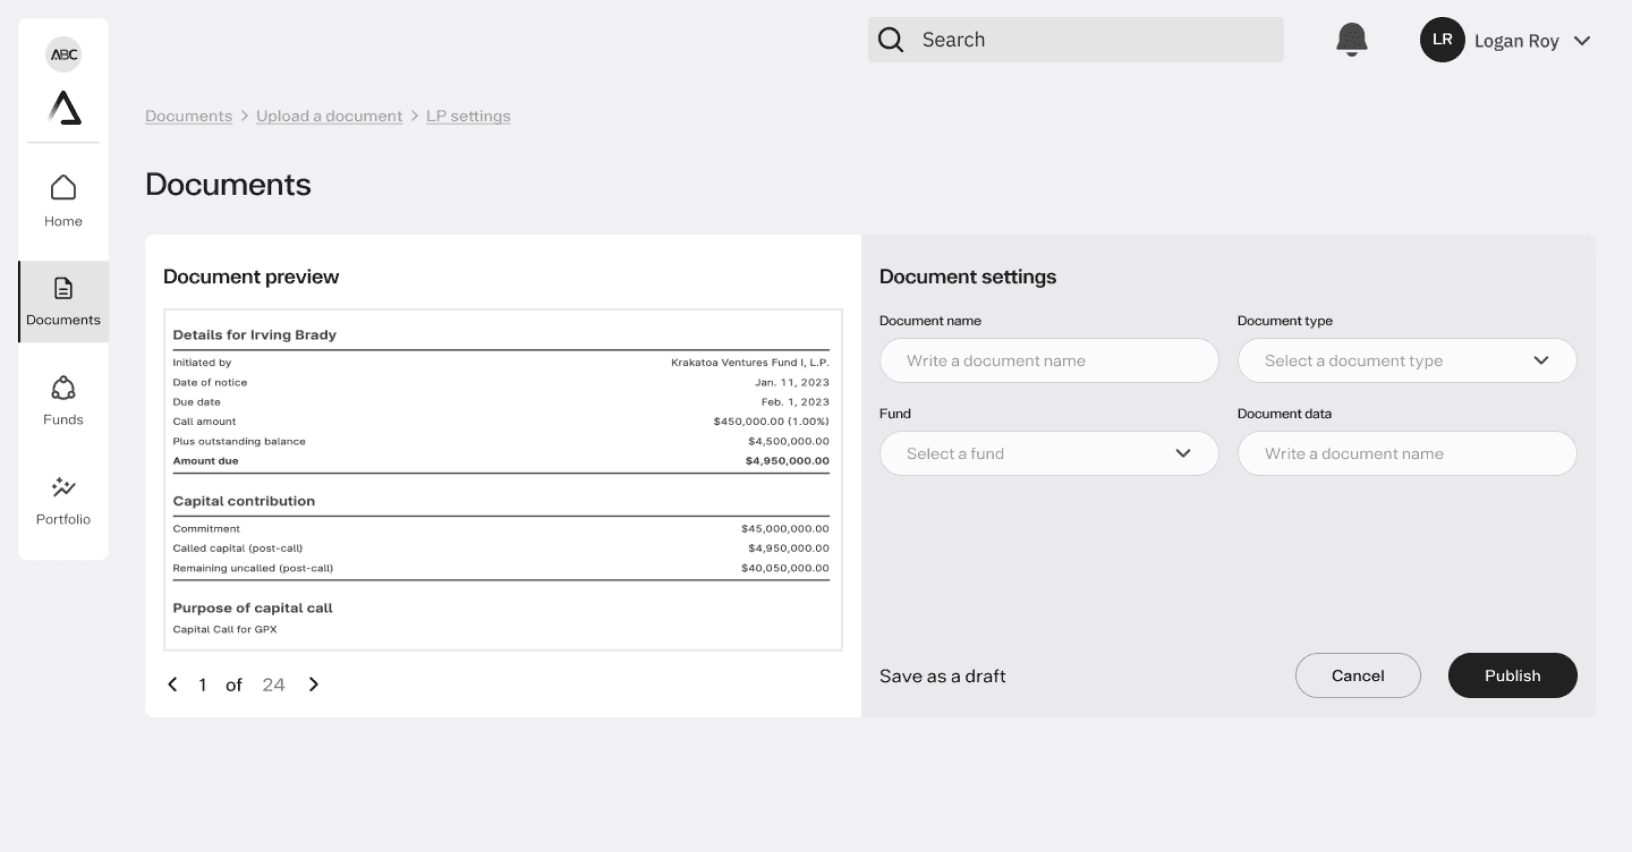Image resolution: width=1632 pixels, height=852 pixels.
Task: Click the LP settings breadcrumb
Action: pos(468,116)
